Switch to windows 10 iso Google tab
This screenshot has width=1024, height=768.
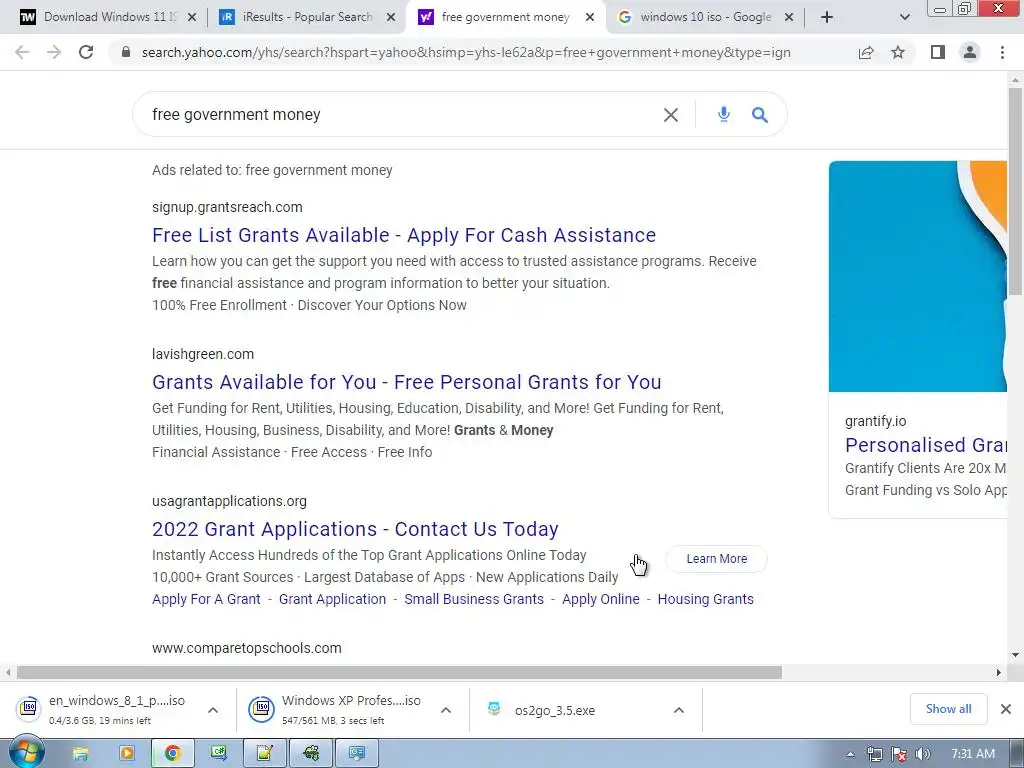tap(705, 17)
